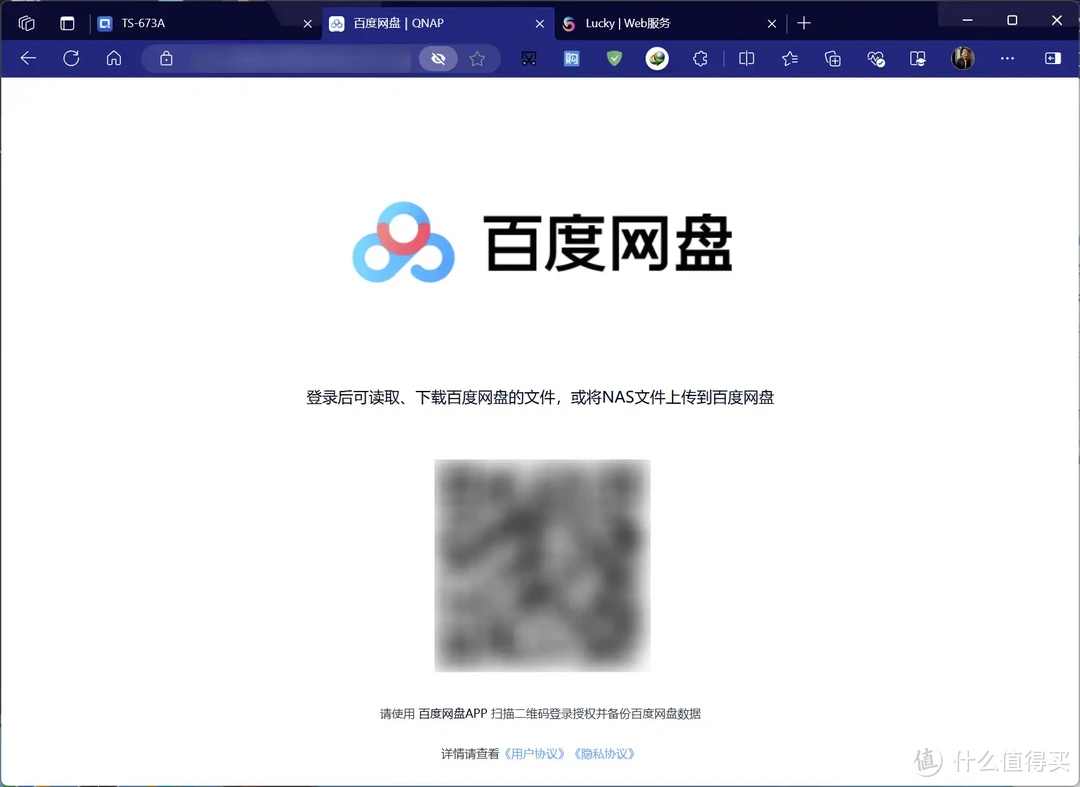Open the Split screen toolbar icon

(746, 58)
